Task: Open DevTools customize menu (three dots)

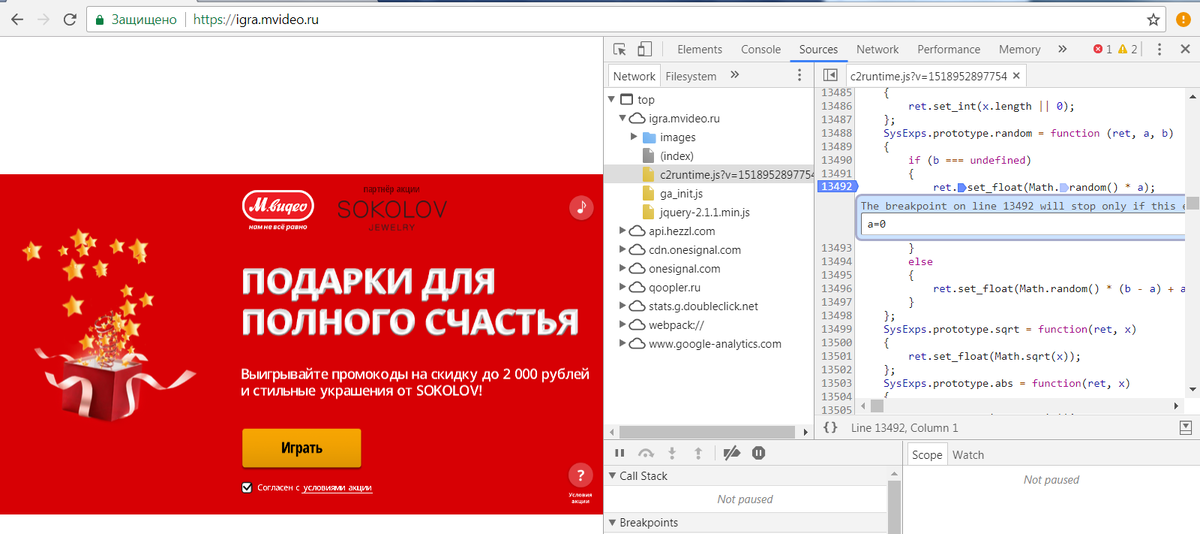Action: [x=1160, y=49]
